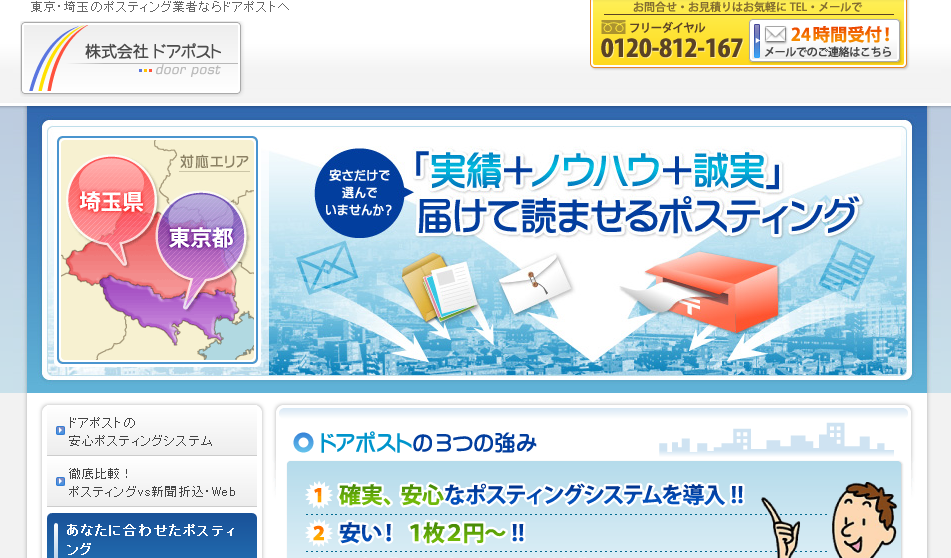Click the 株式会社ドアポスト door post logo
The width and height of the screenshot is (951, 558).
click(131, 58)
